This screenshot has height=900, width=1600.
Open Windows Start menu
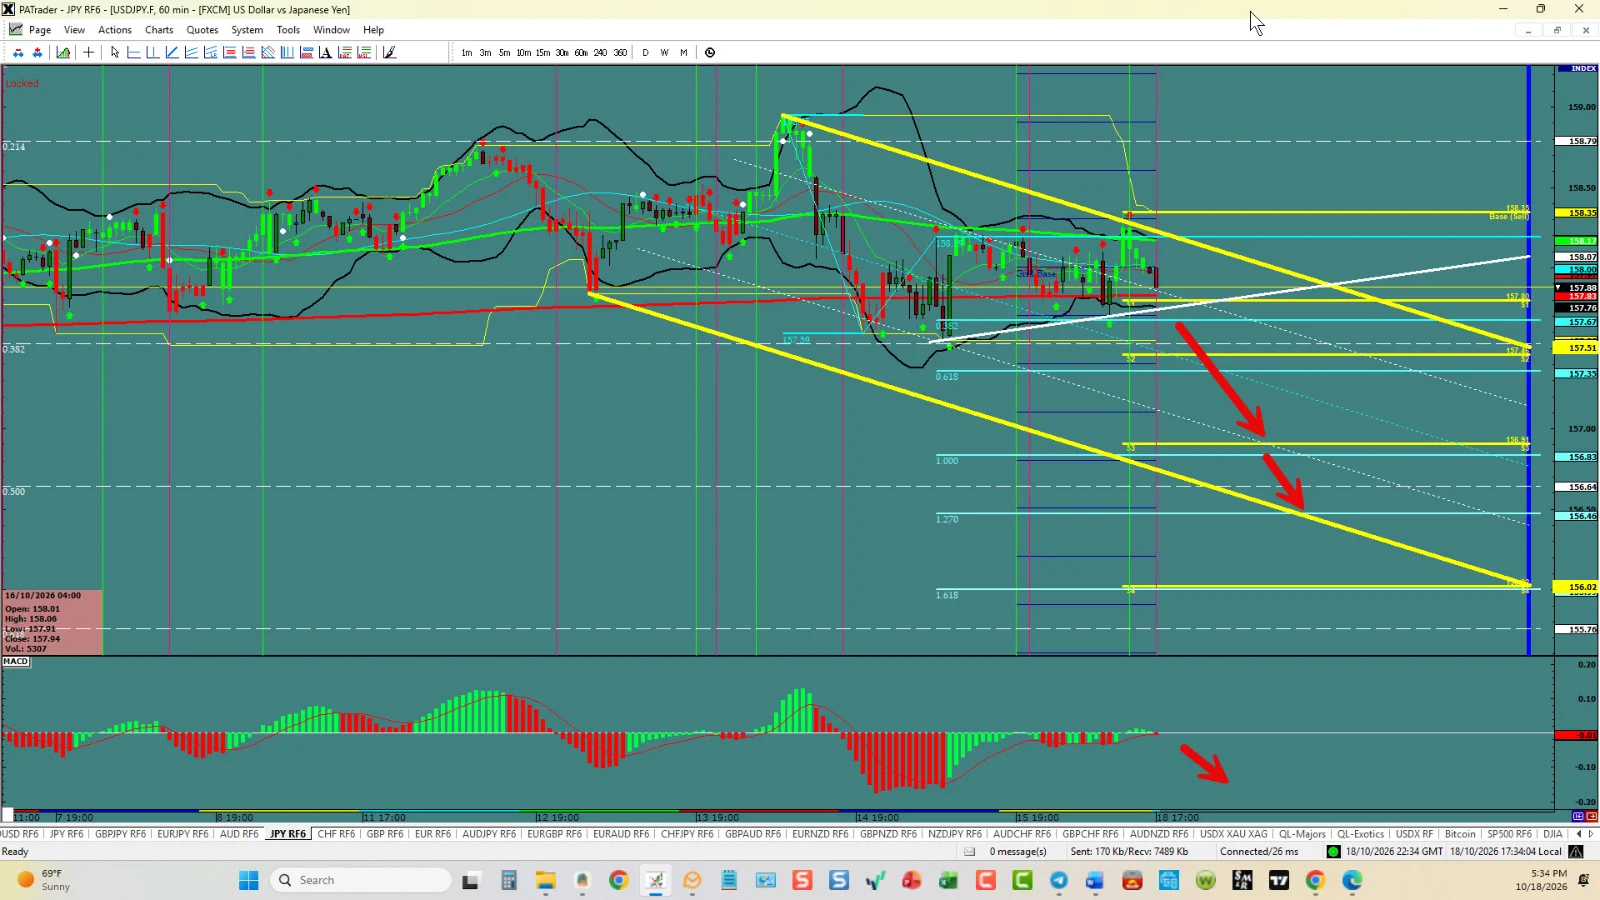249,880
